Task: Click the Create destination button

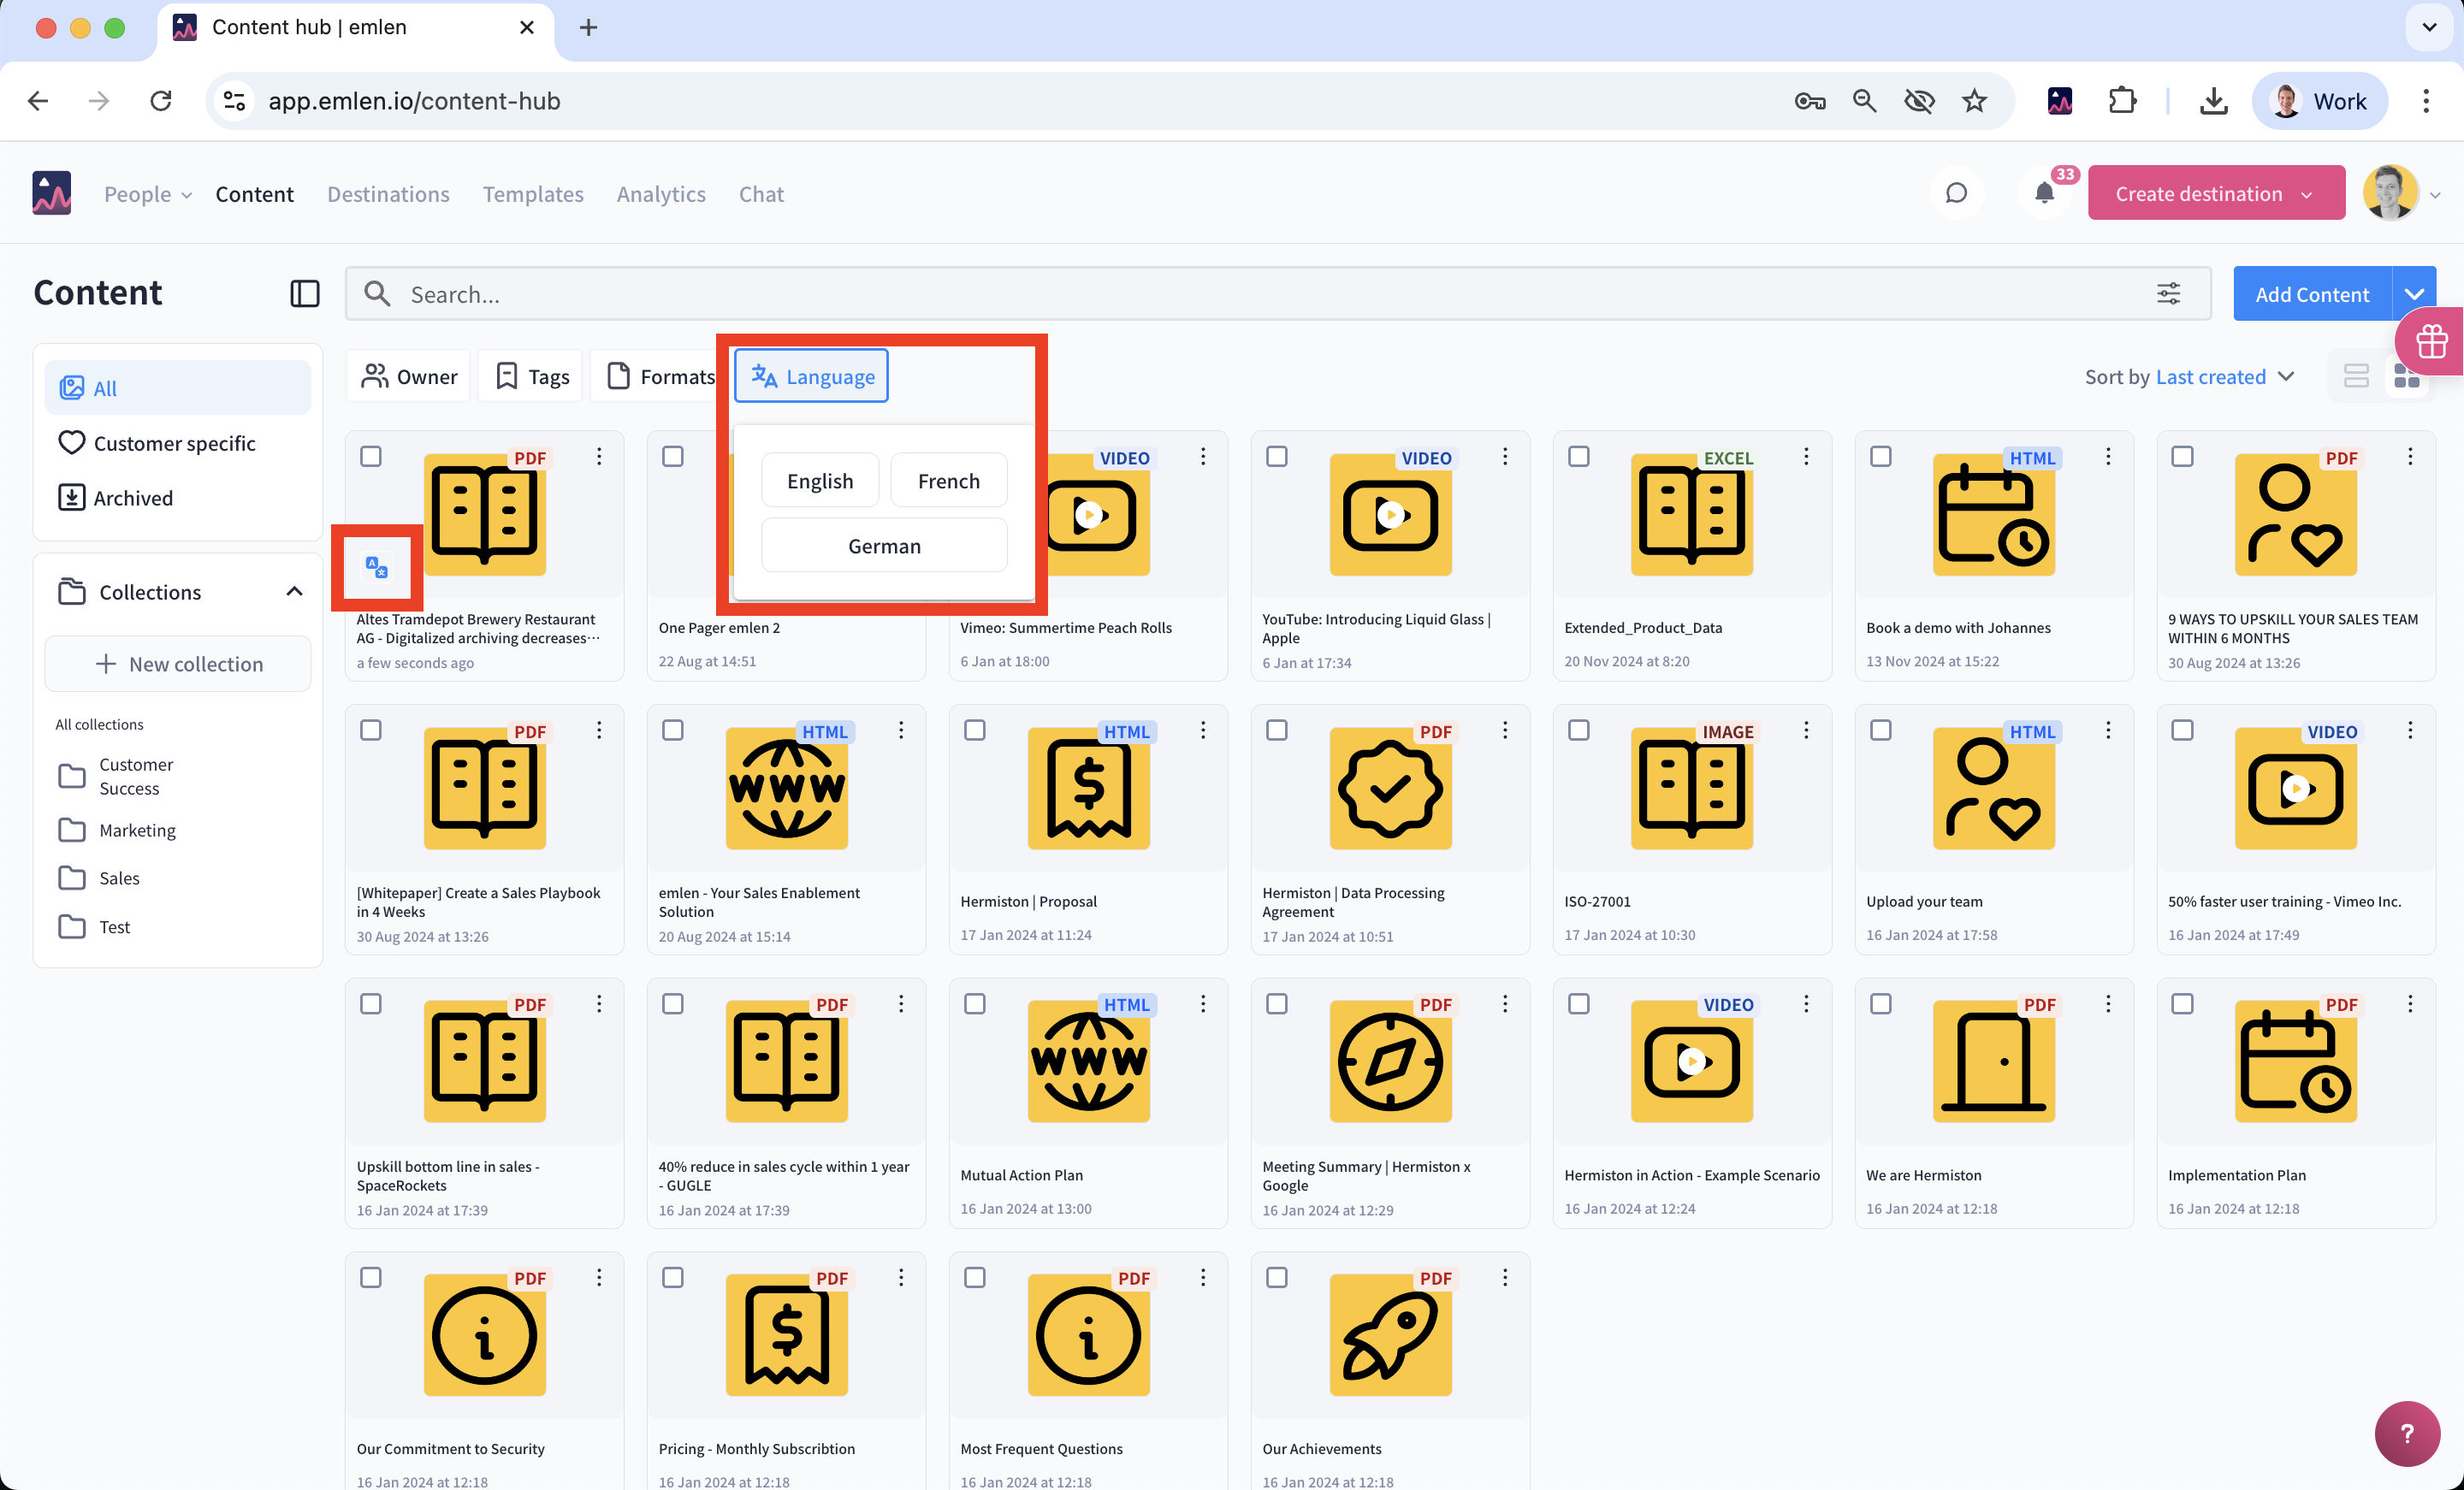Action: tap(2198, 193)
